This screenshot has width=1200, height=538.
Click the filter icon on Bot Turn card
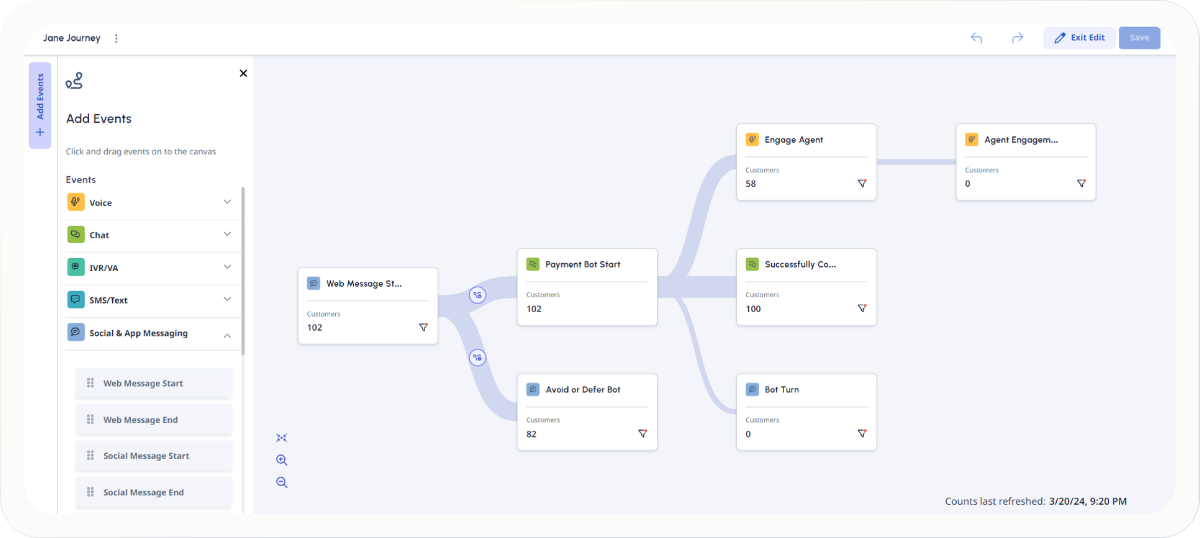tap(861, 434)
